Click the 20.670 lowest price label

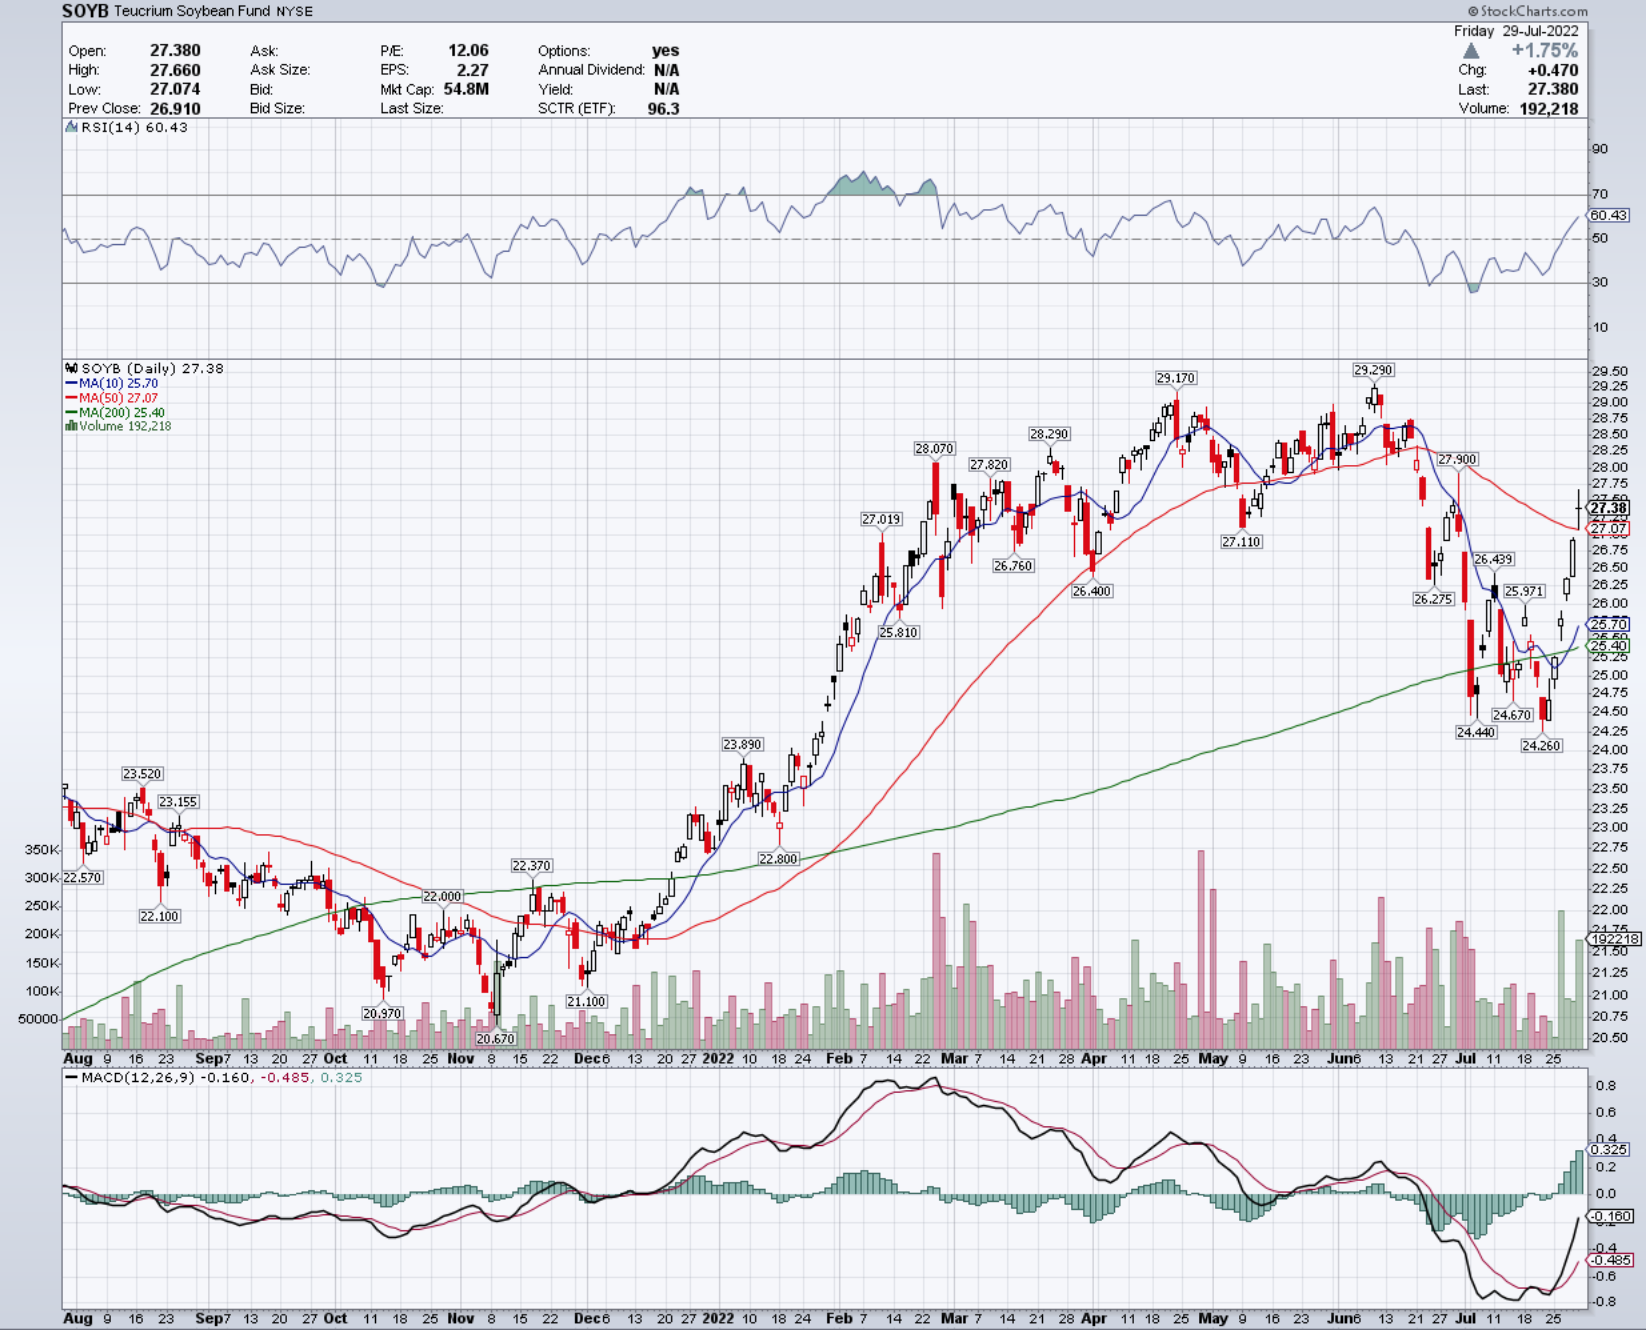495,1039
